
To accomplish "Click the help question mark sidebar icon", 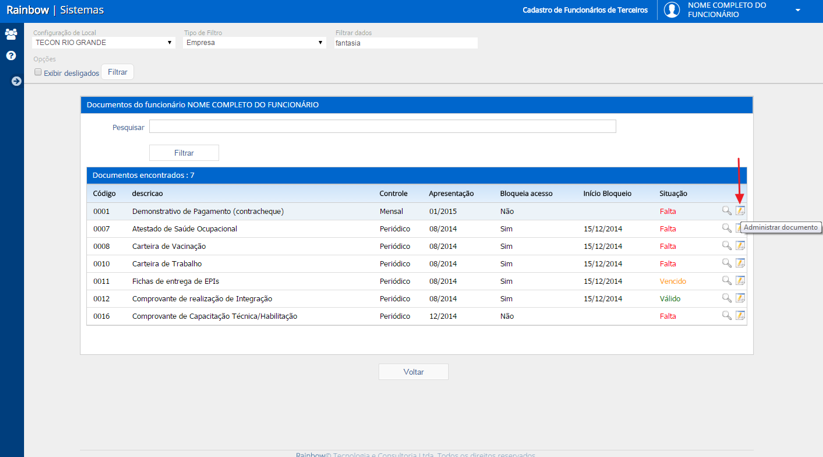I will (x=11, y=56).
